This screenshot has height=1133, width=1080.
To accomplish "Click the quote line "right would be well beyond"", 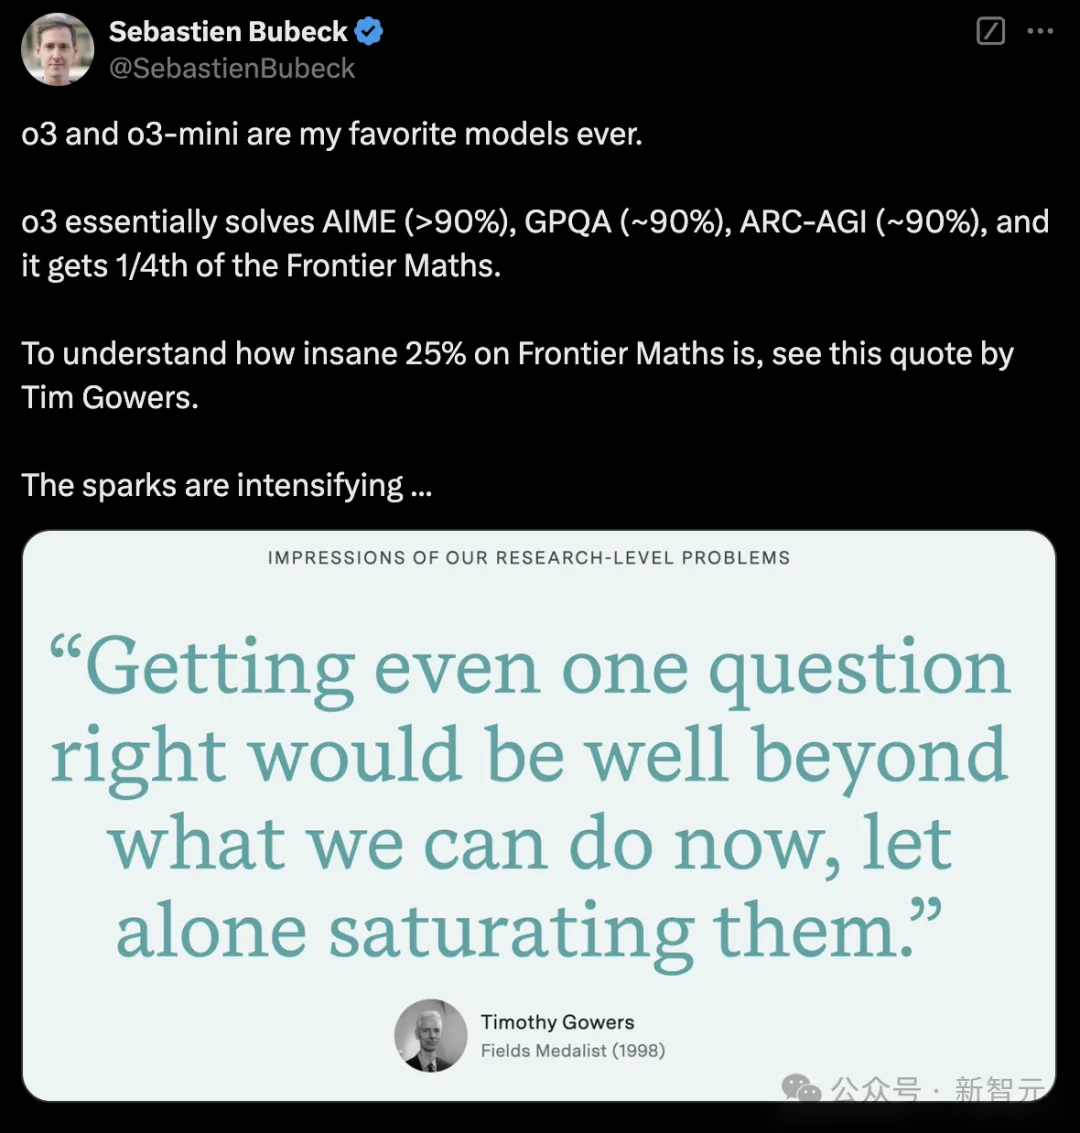I will (x=529, y=755).
